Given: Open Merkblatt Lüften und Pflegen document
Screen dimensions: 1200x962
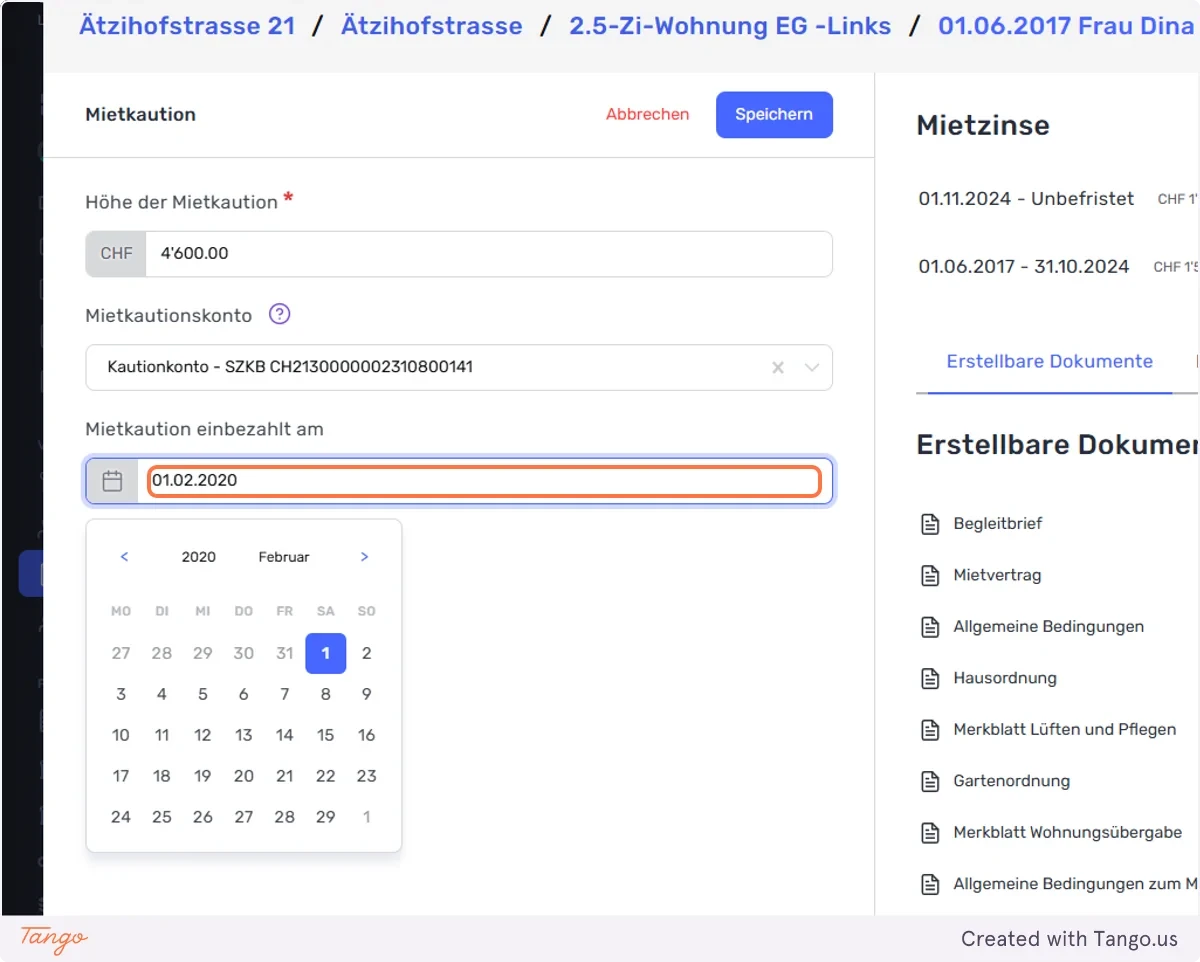Looking at the screenshot, I should click(1065, 730).
